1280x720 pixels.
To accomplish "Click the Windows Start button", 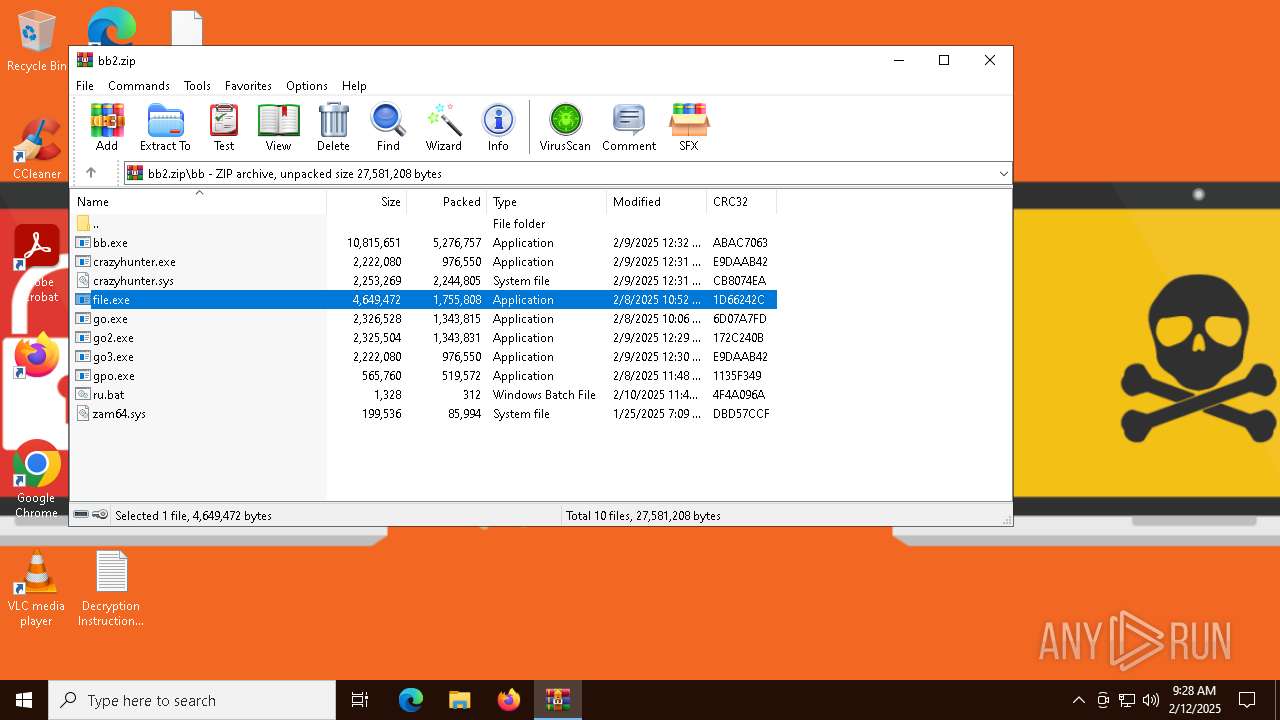I will coord(24,700).
